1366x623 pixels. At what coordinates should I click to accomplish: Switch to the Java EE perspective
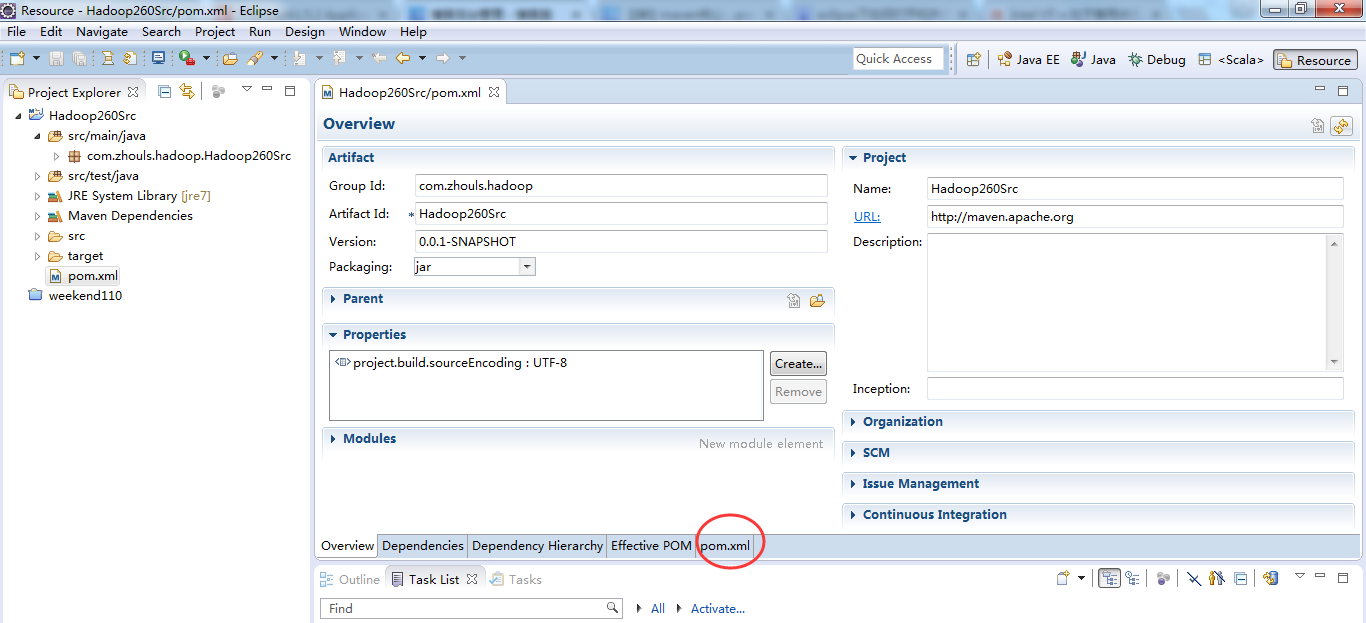[1028, 60]
